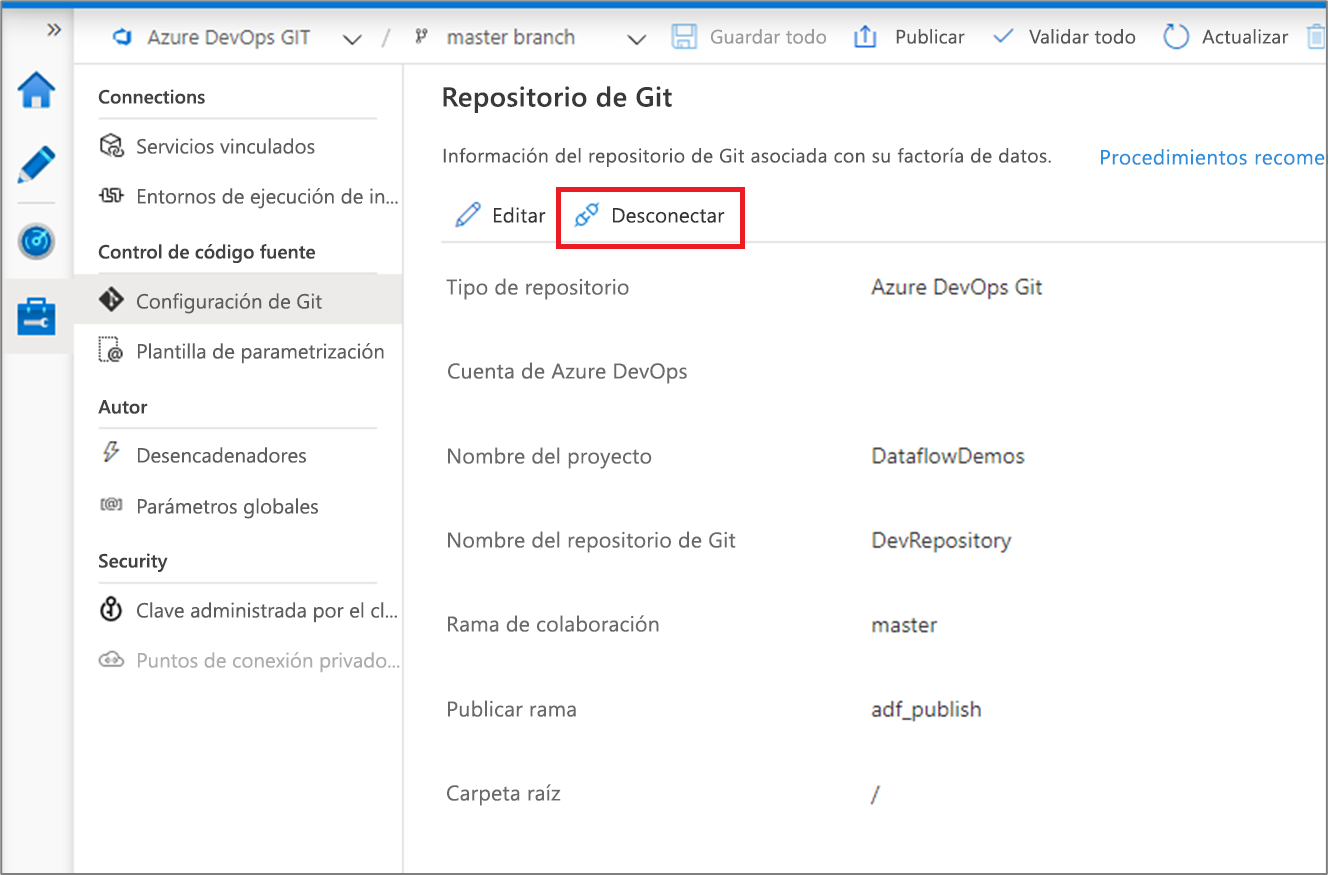Click the Cuenta de Azure DevOps label
This screenshot has width=1328, height=875.
pyautogui.click(x=567, y=372)
